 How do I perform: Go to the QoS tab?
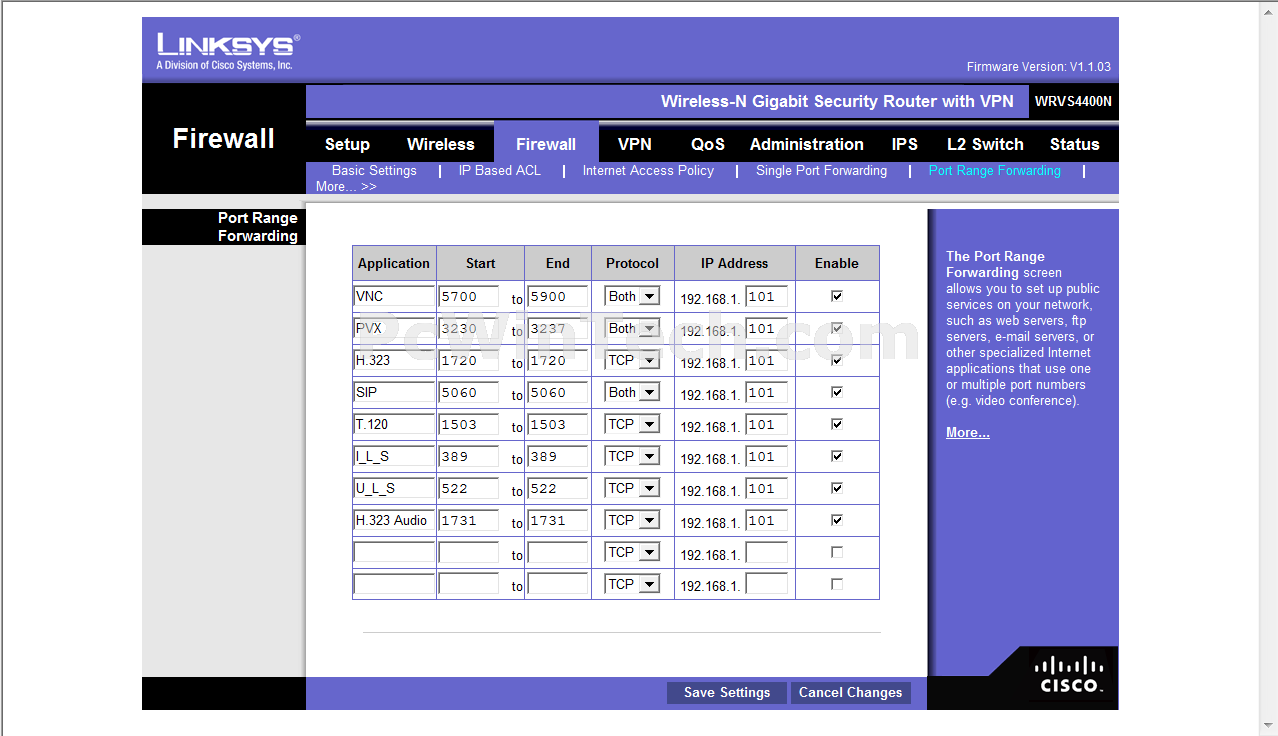tap(708, 144)
